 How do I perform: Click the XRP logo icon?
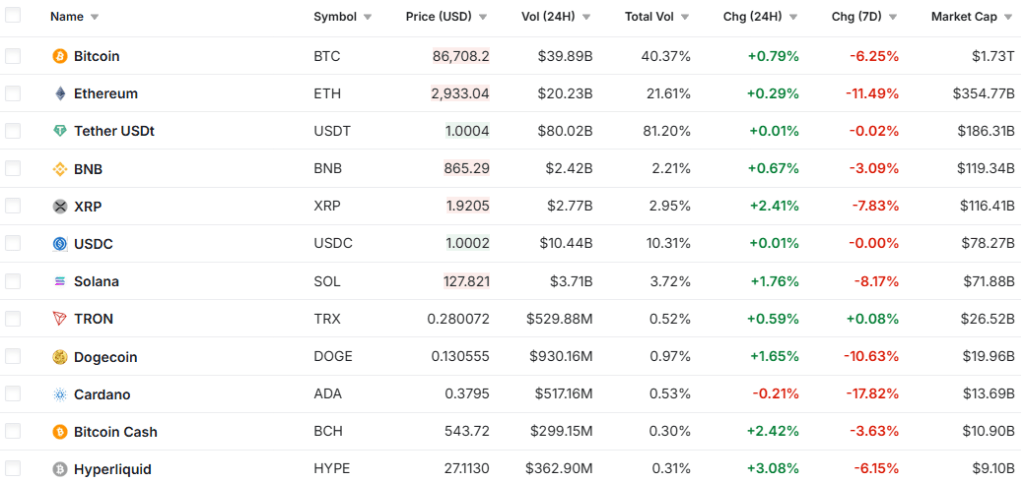pos(60,206)
